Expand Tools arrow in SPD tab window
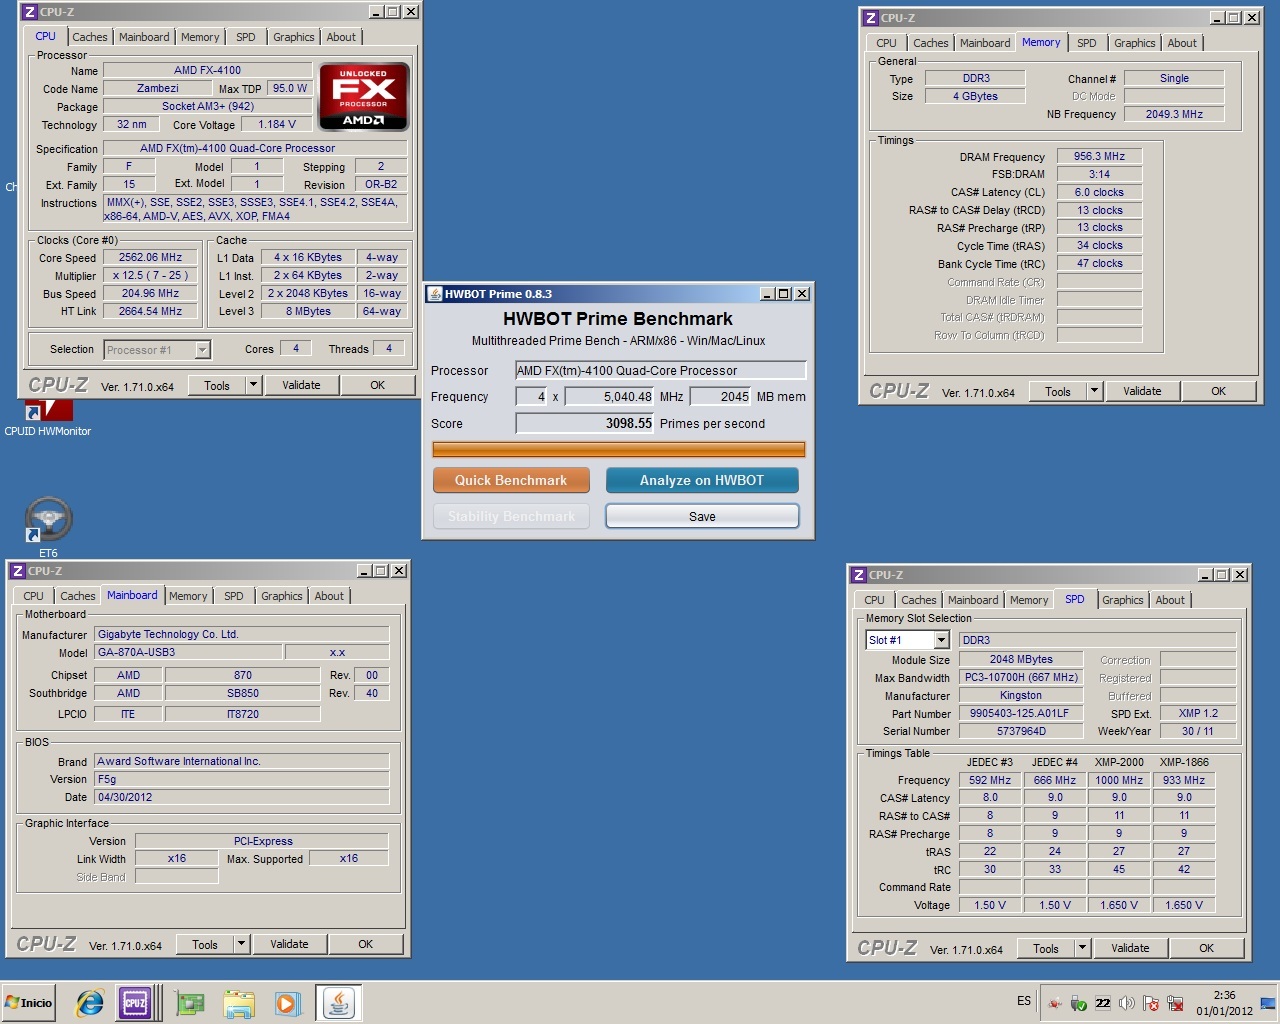Viewport: 1280px width, 1024px height. point(1082,948)
